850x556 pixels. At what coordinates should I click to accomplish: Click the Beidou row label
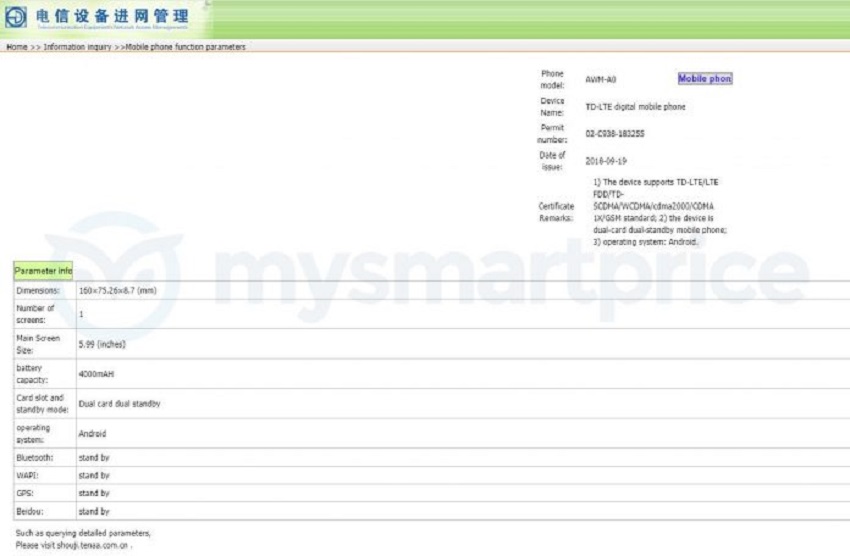coord(29,511)
